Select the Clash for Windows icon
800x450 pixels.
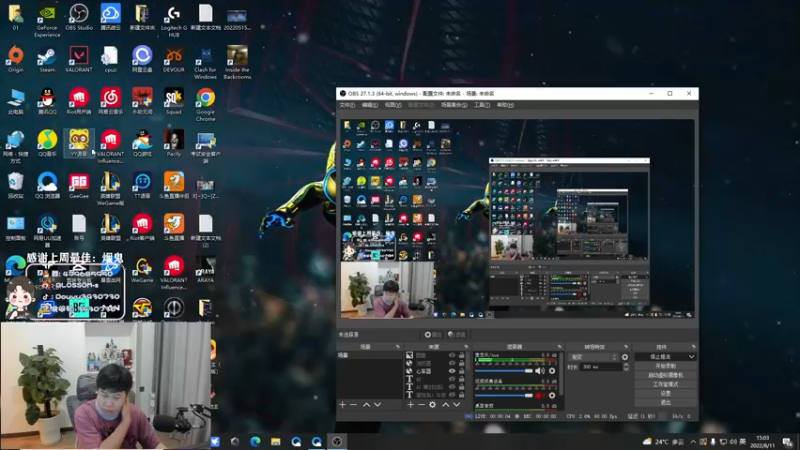(205, 63)
